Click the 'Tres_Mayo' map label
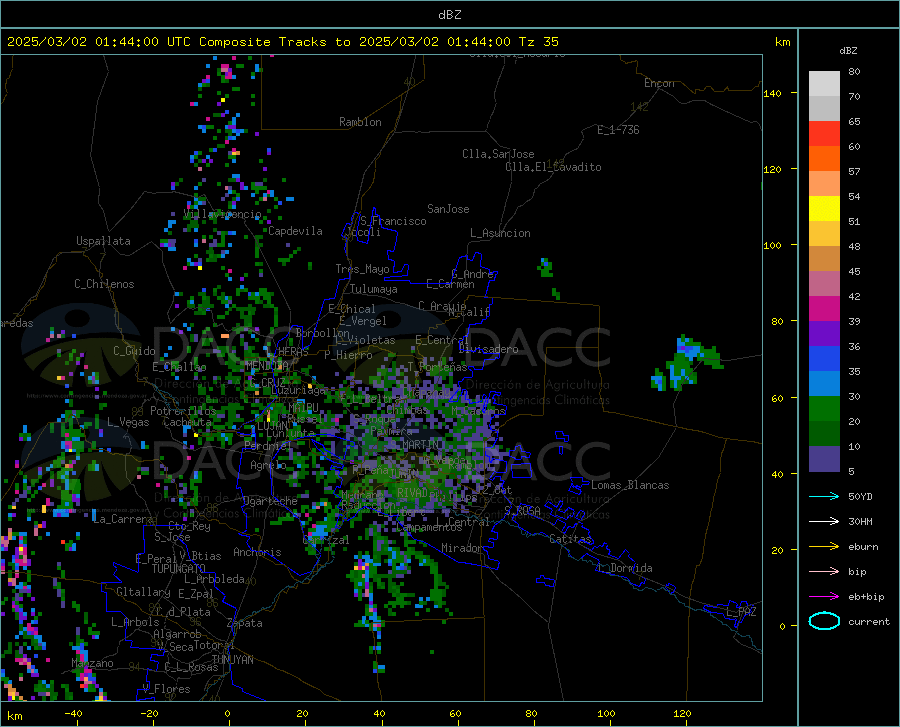The width and height of the screenshot is (900, 727). point(362,269)
